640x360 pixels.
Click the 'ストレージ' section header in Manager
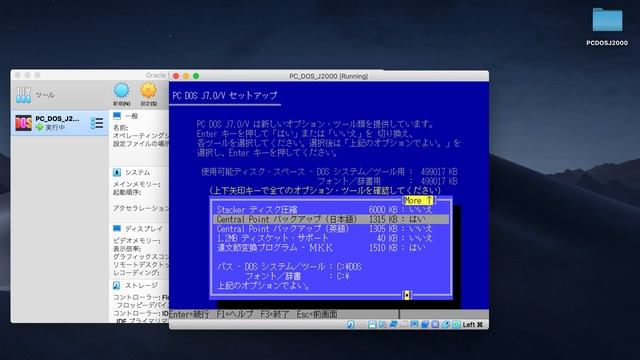pos(141,285)
